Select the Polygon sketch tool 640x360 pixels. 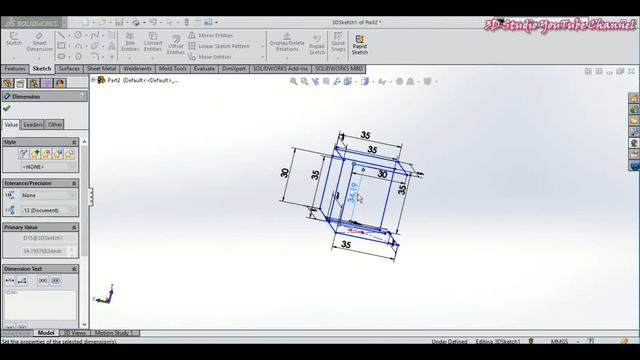pos(78,56)
